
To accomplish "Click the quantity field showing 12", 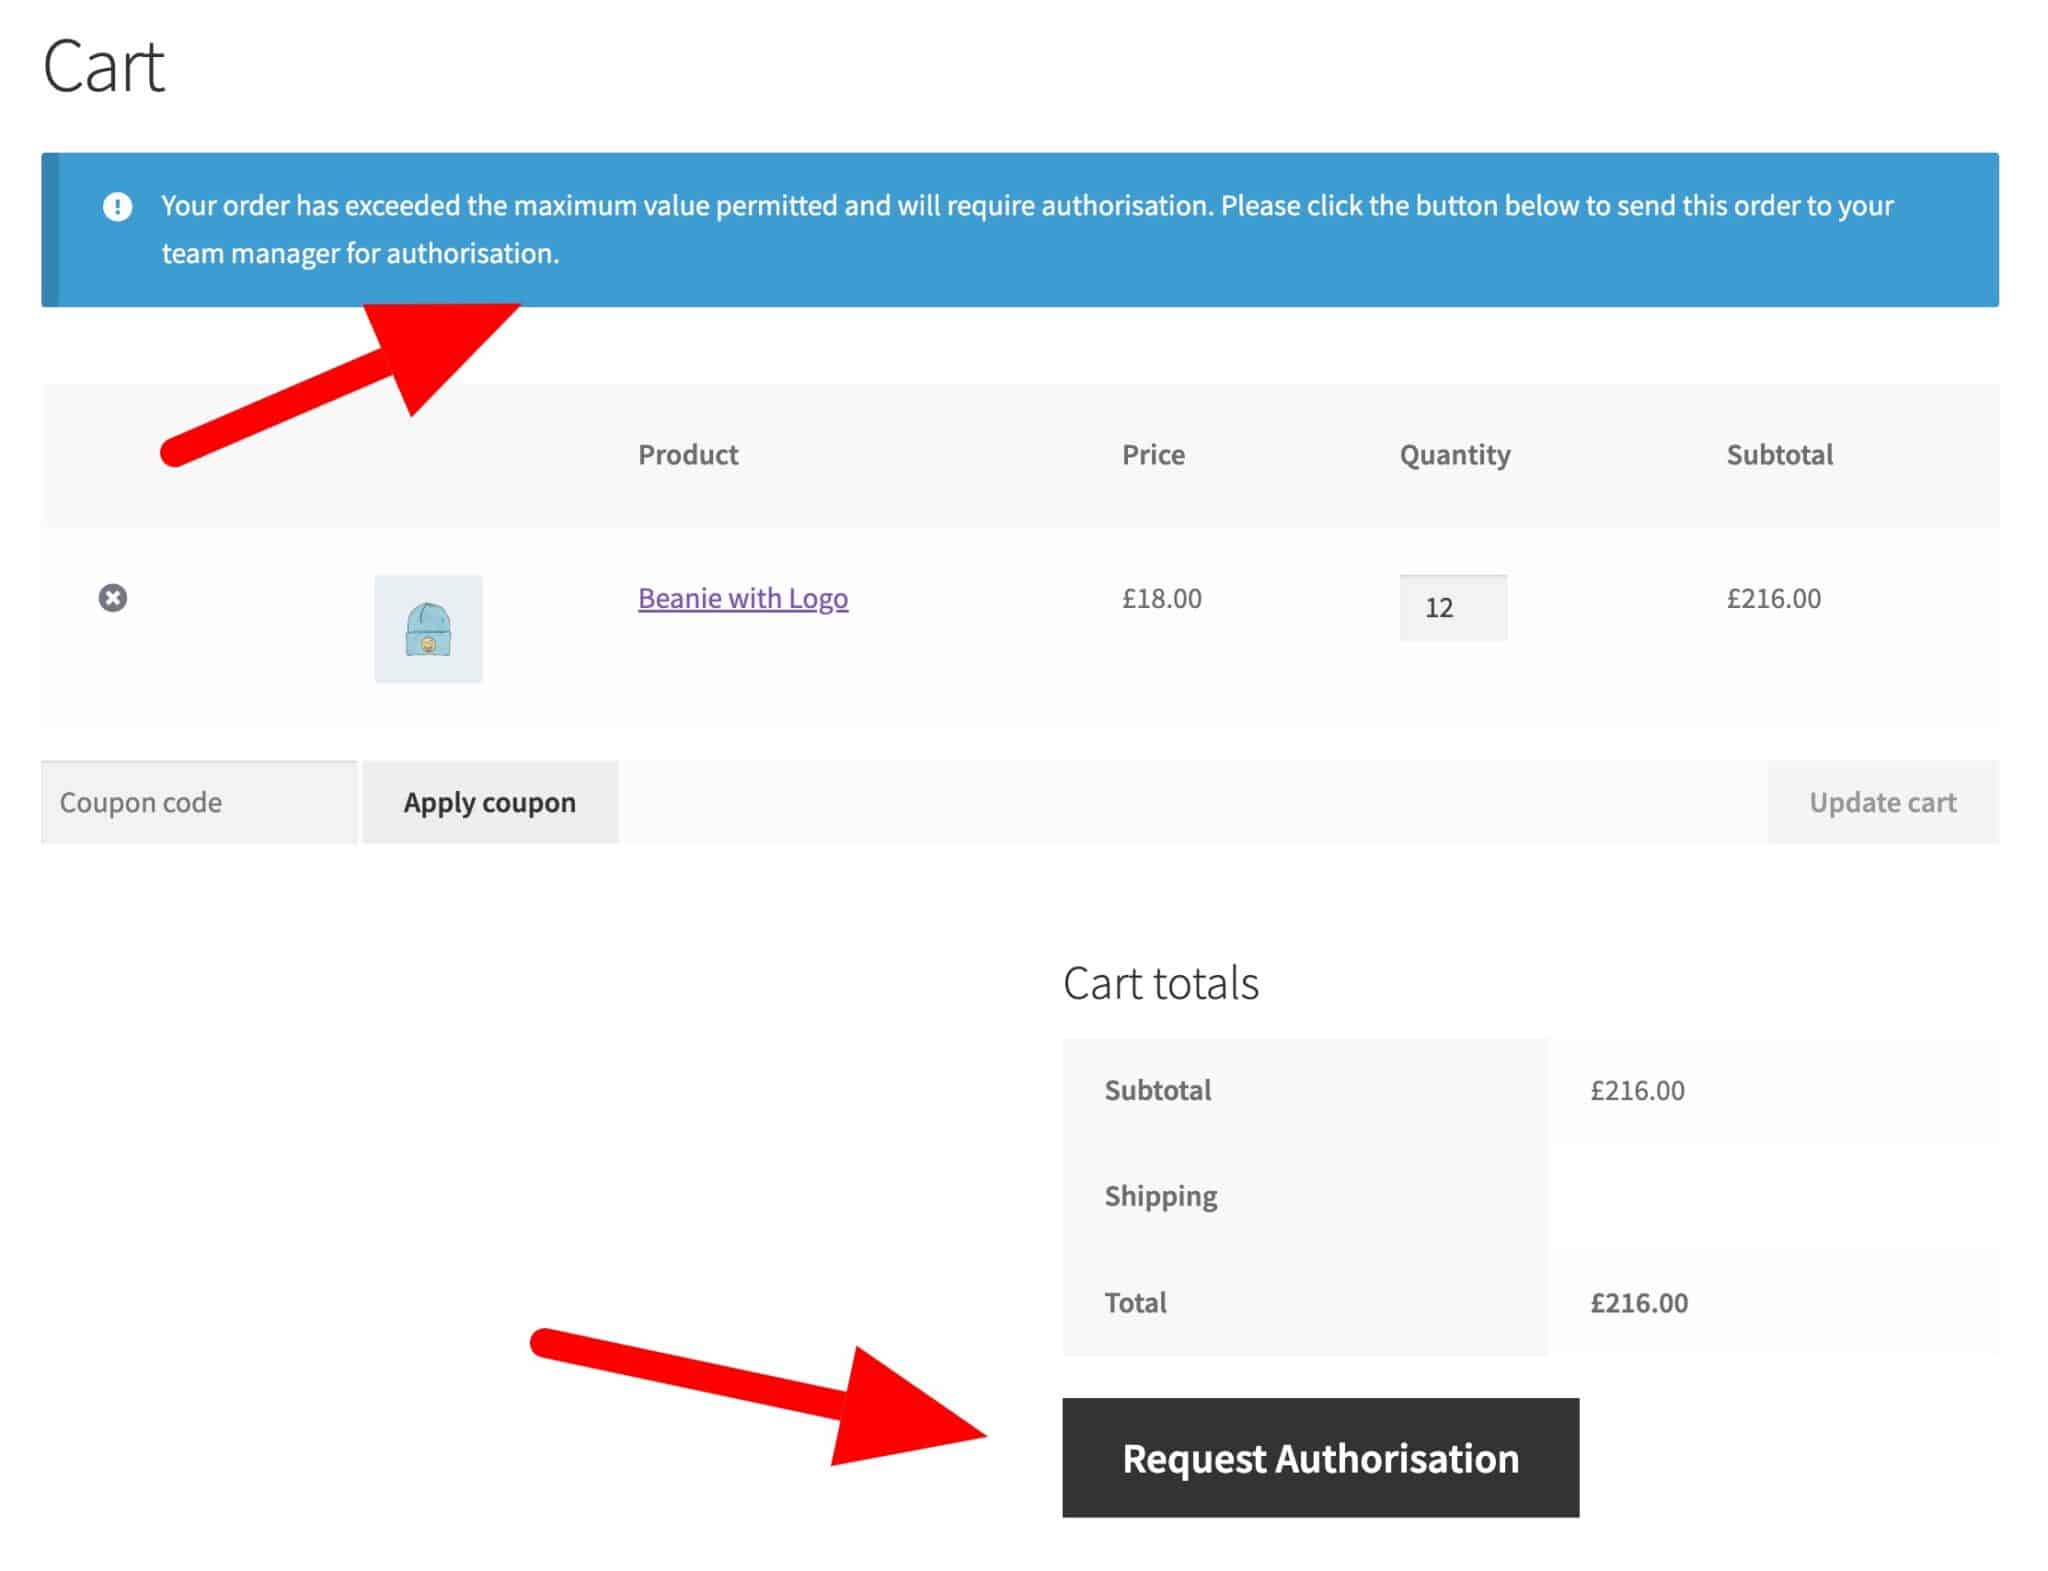I will tap(1452, 607).
